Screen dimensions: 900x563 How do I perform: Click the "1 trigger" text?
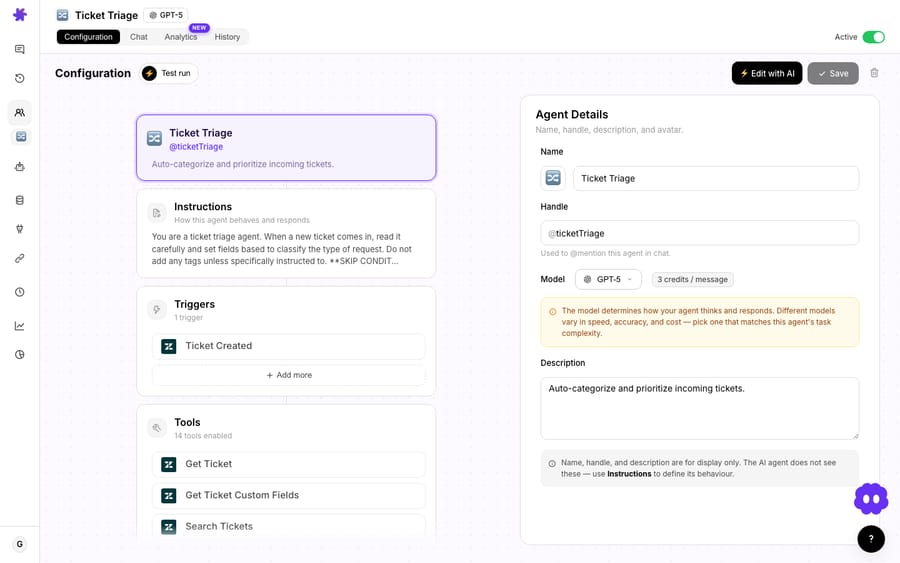pos(188,318)
